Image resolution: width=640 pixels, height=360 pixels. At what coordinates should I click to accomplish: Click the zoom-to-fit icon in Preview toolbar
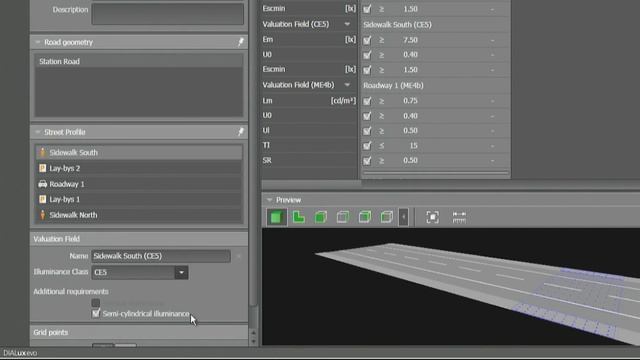[x=433, y=217]
